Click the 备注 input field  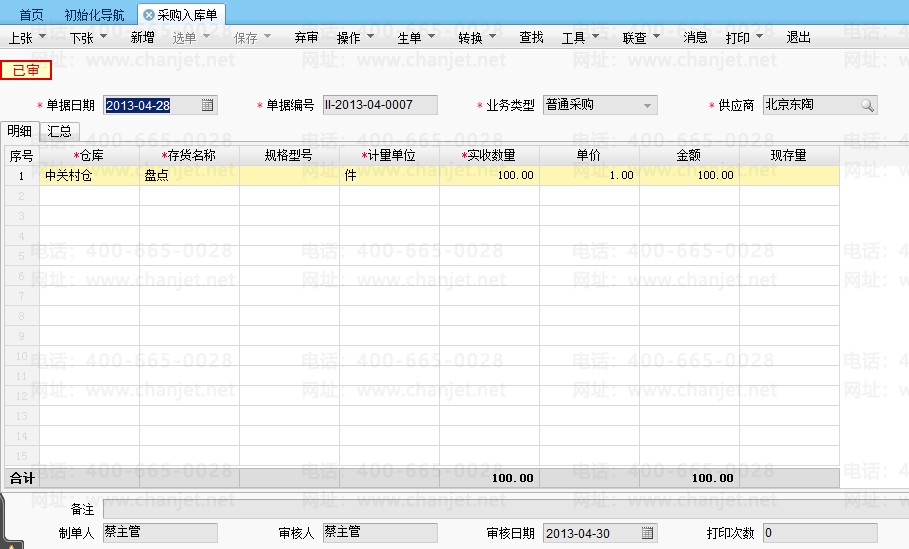(x=506, y=509)
